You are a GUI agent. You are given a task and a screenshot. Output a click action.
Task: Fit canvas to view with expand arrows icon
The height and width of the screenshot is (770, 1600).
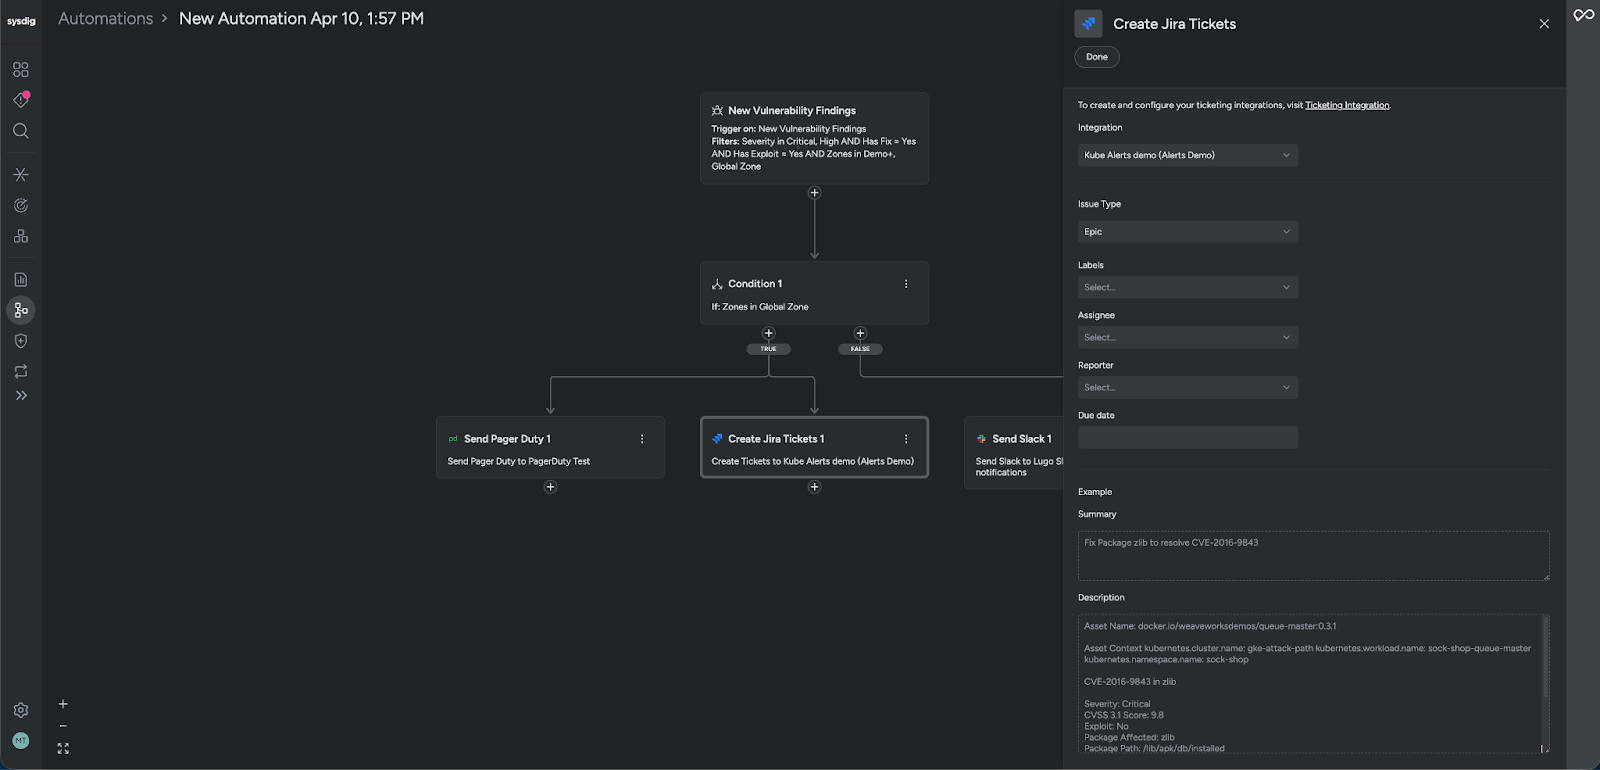click(x=63, y=748)
